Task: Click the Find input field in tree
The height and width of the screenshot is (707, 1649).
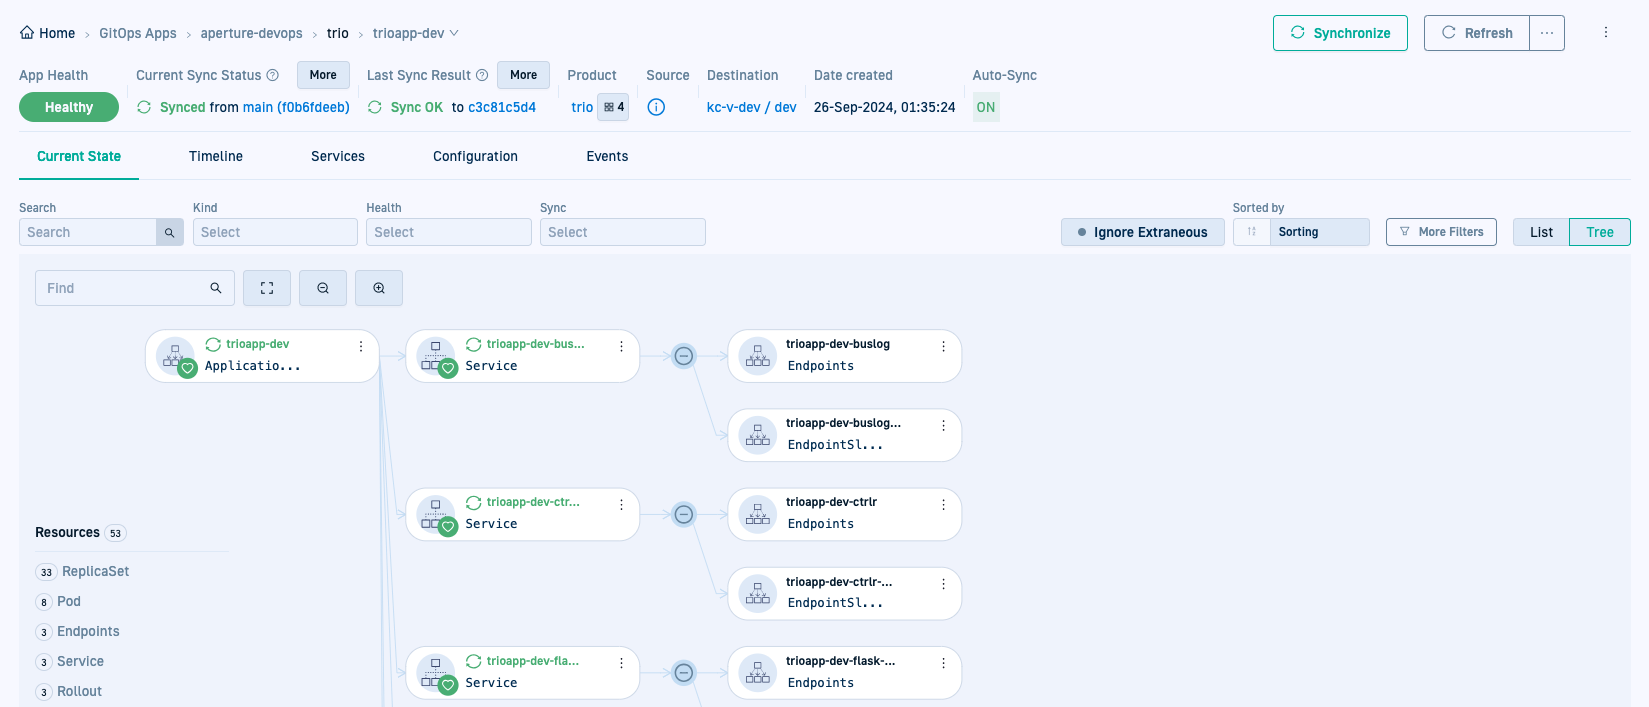Action: 123,288
